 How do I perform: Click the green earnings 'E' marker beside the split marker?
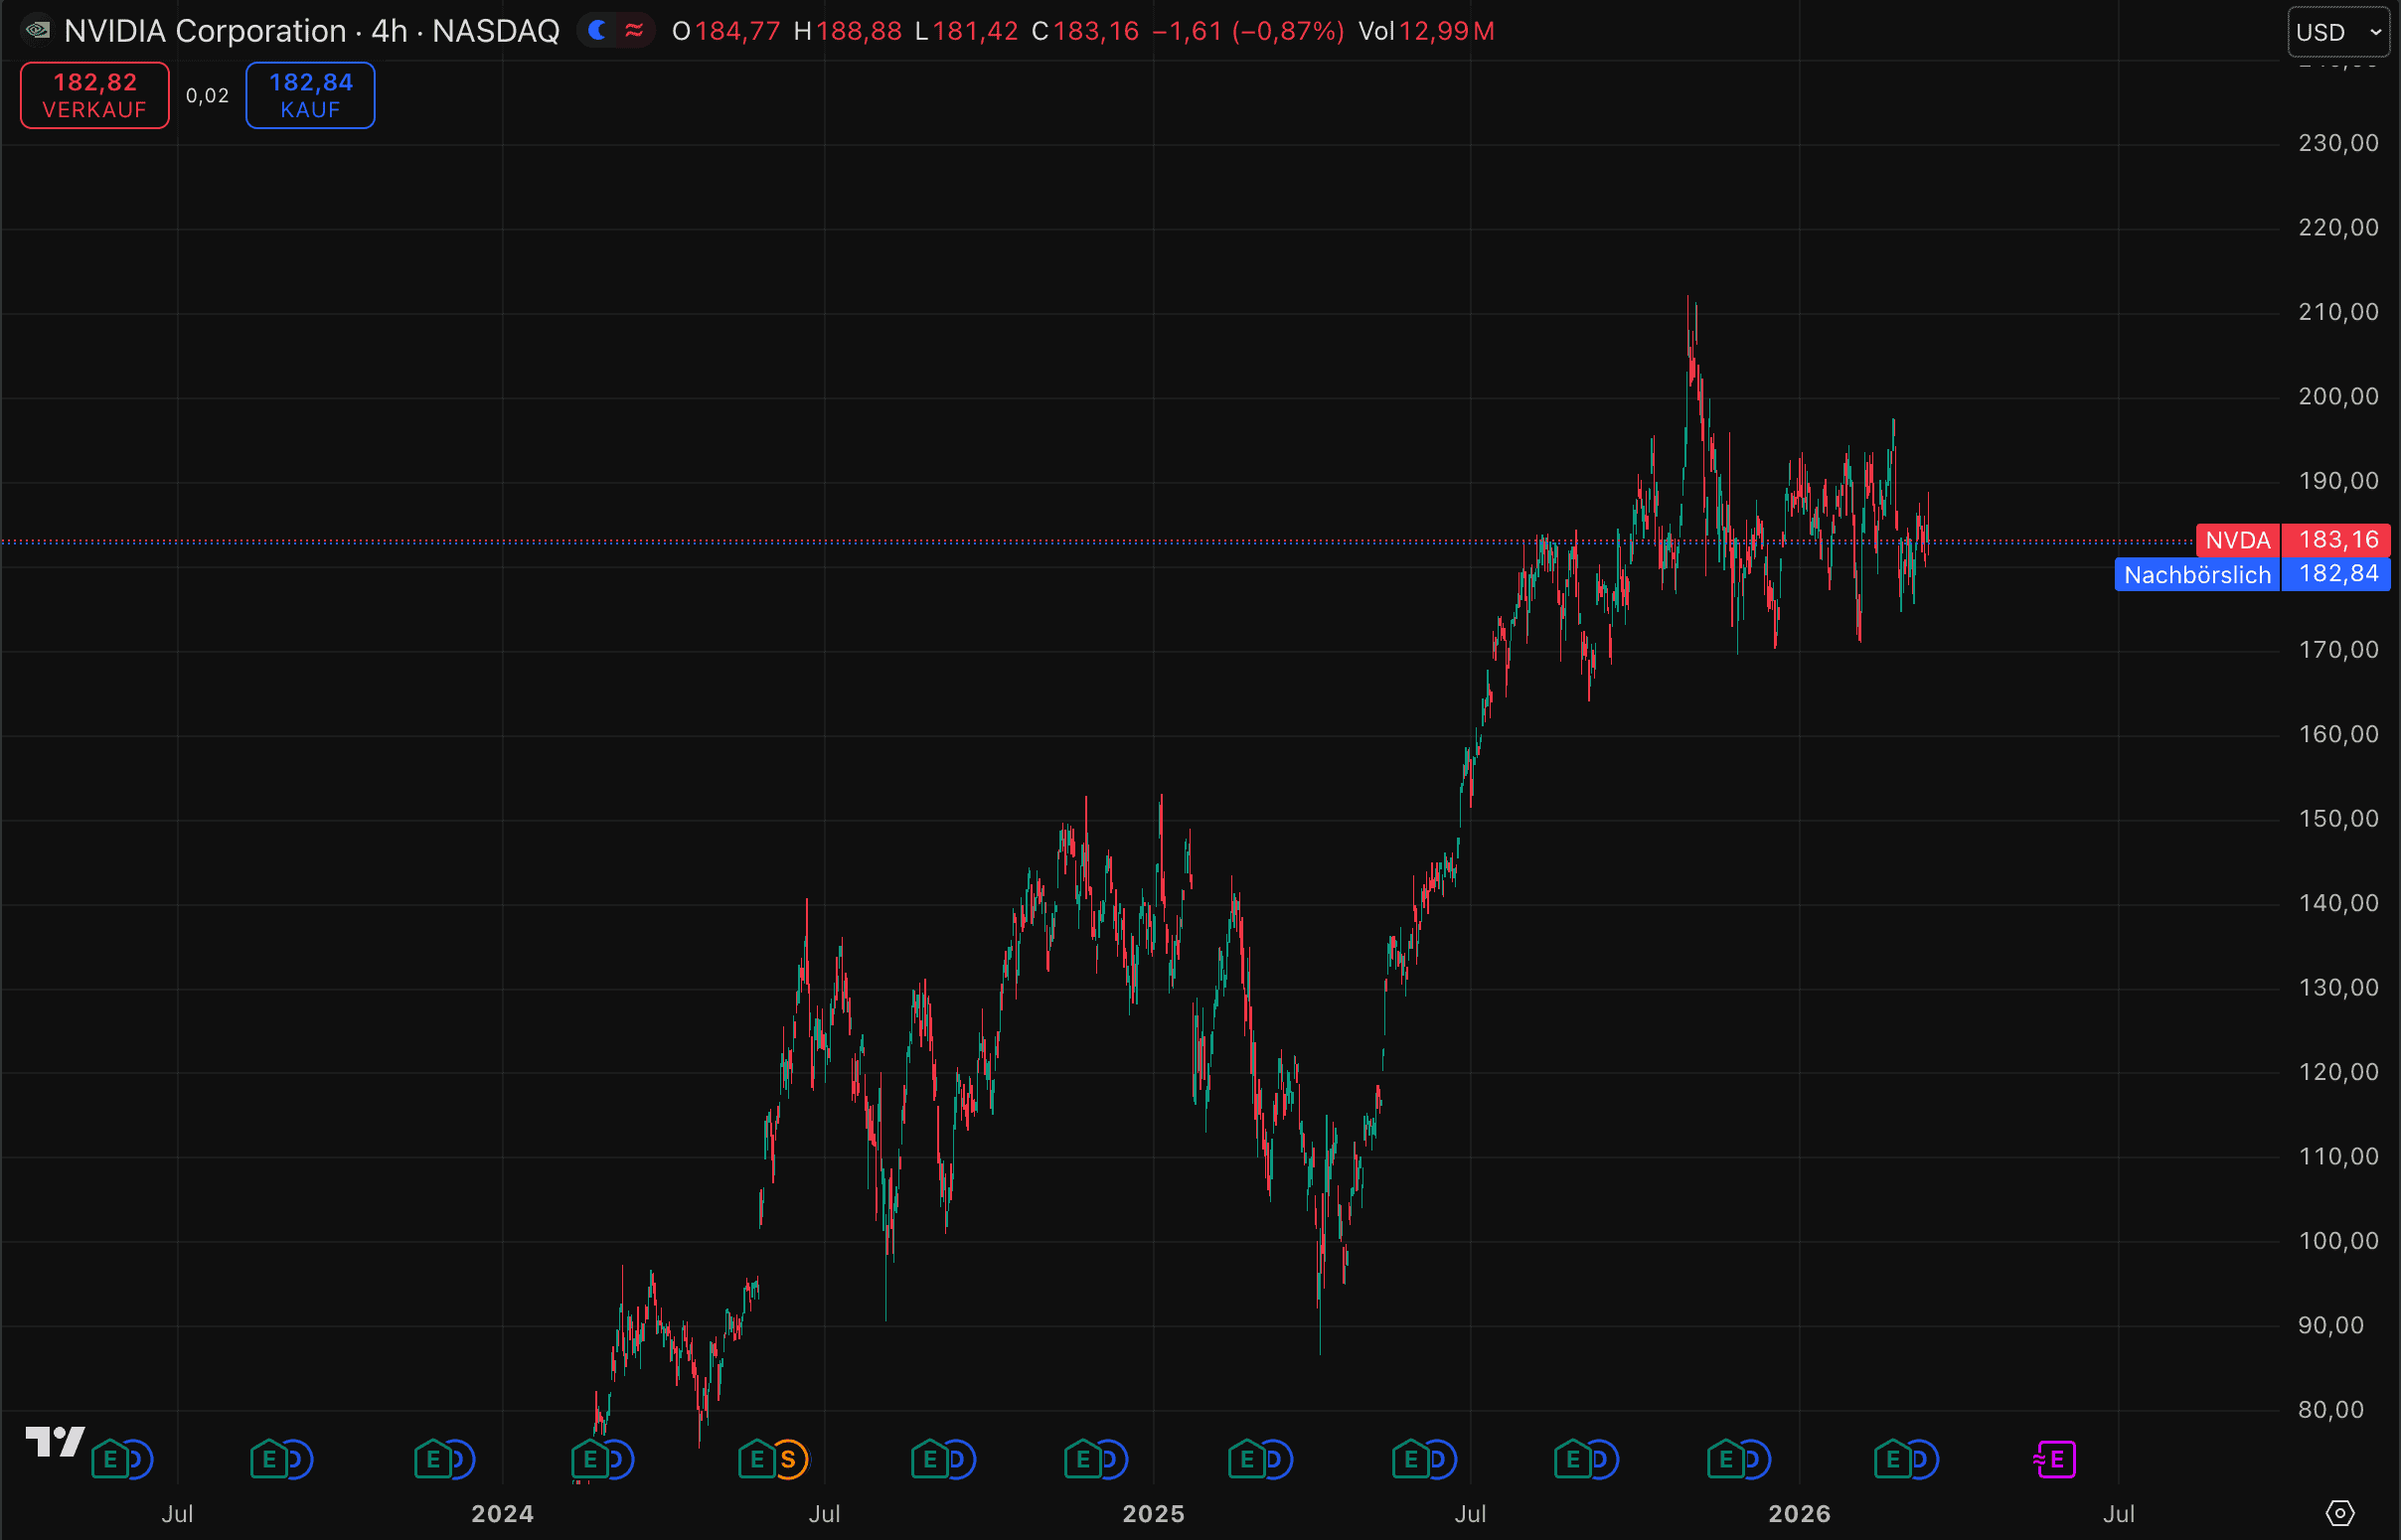coord(756,1460)
